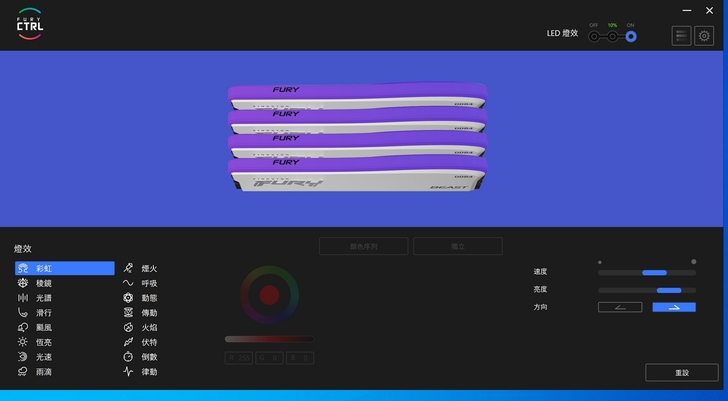Click the FURY CTRL logo
Viewport: 728px width, 401px height.
30,24
